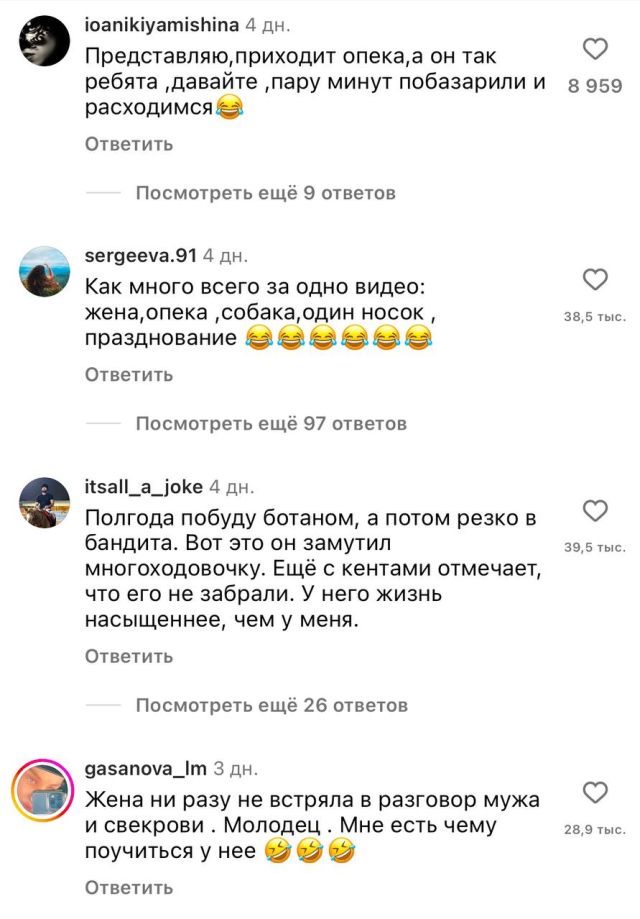Viewport: 640px width, 919px height.
Task: Open ioanikiyamishina's profile picture
Action: pyautogui.click(x=44, y=39)
